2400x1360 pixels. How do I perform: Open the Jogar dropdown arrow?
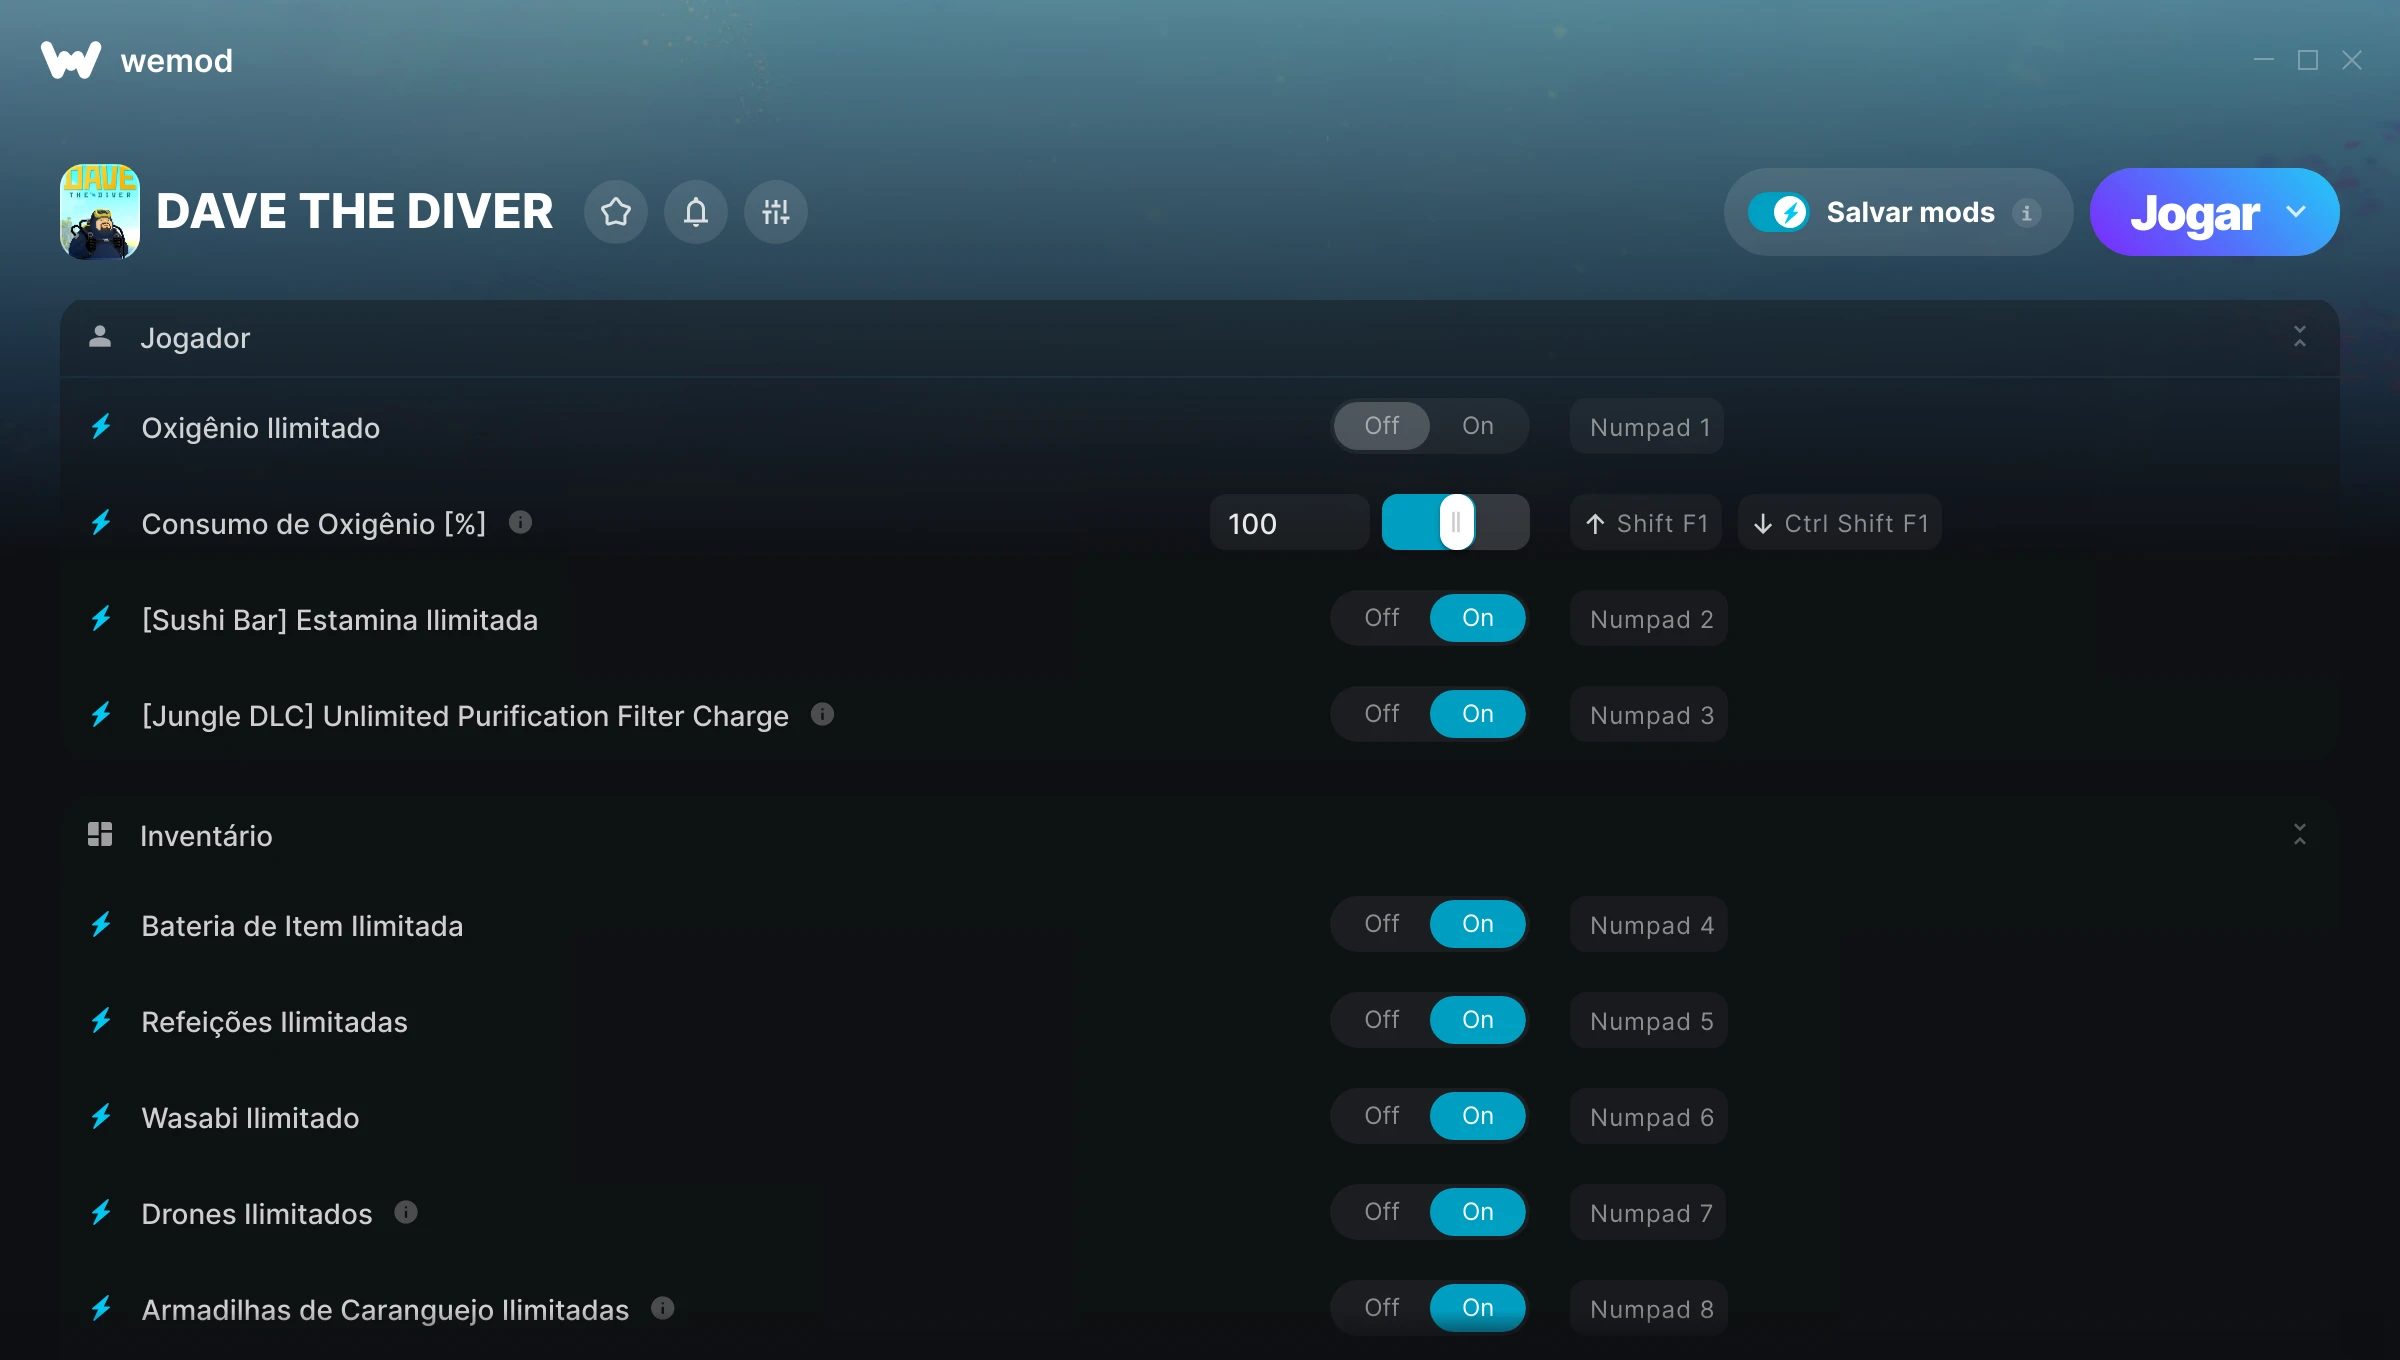2296,212
